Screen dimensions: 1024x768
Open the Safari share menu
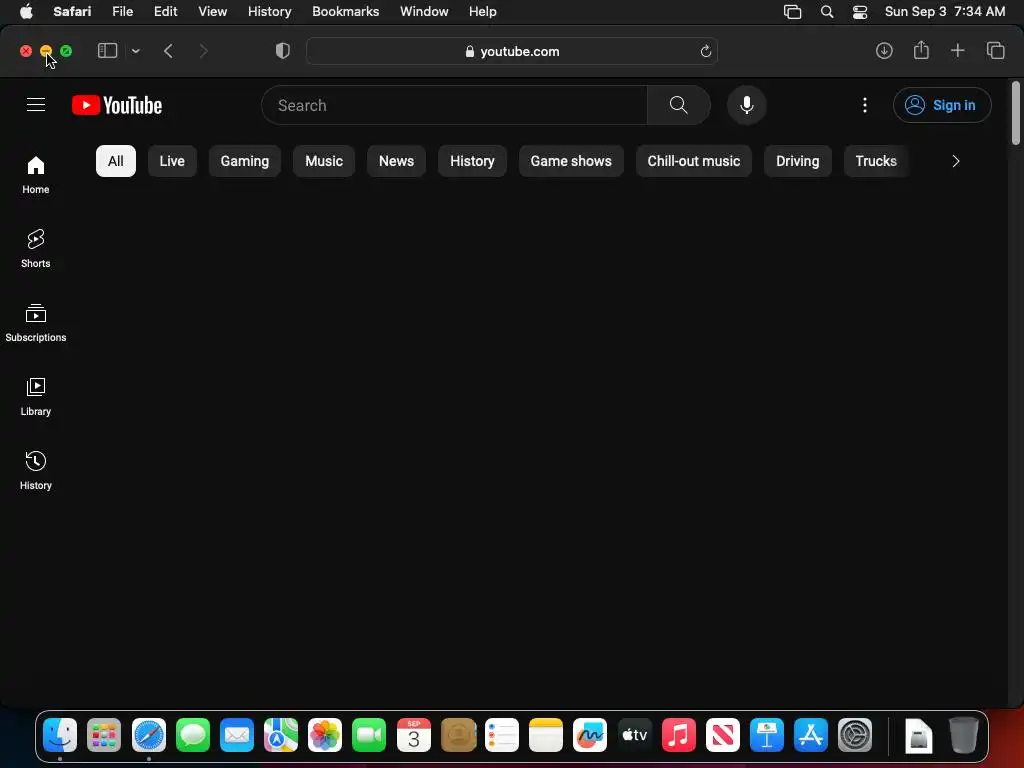[921, 50]
